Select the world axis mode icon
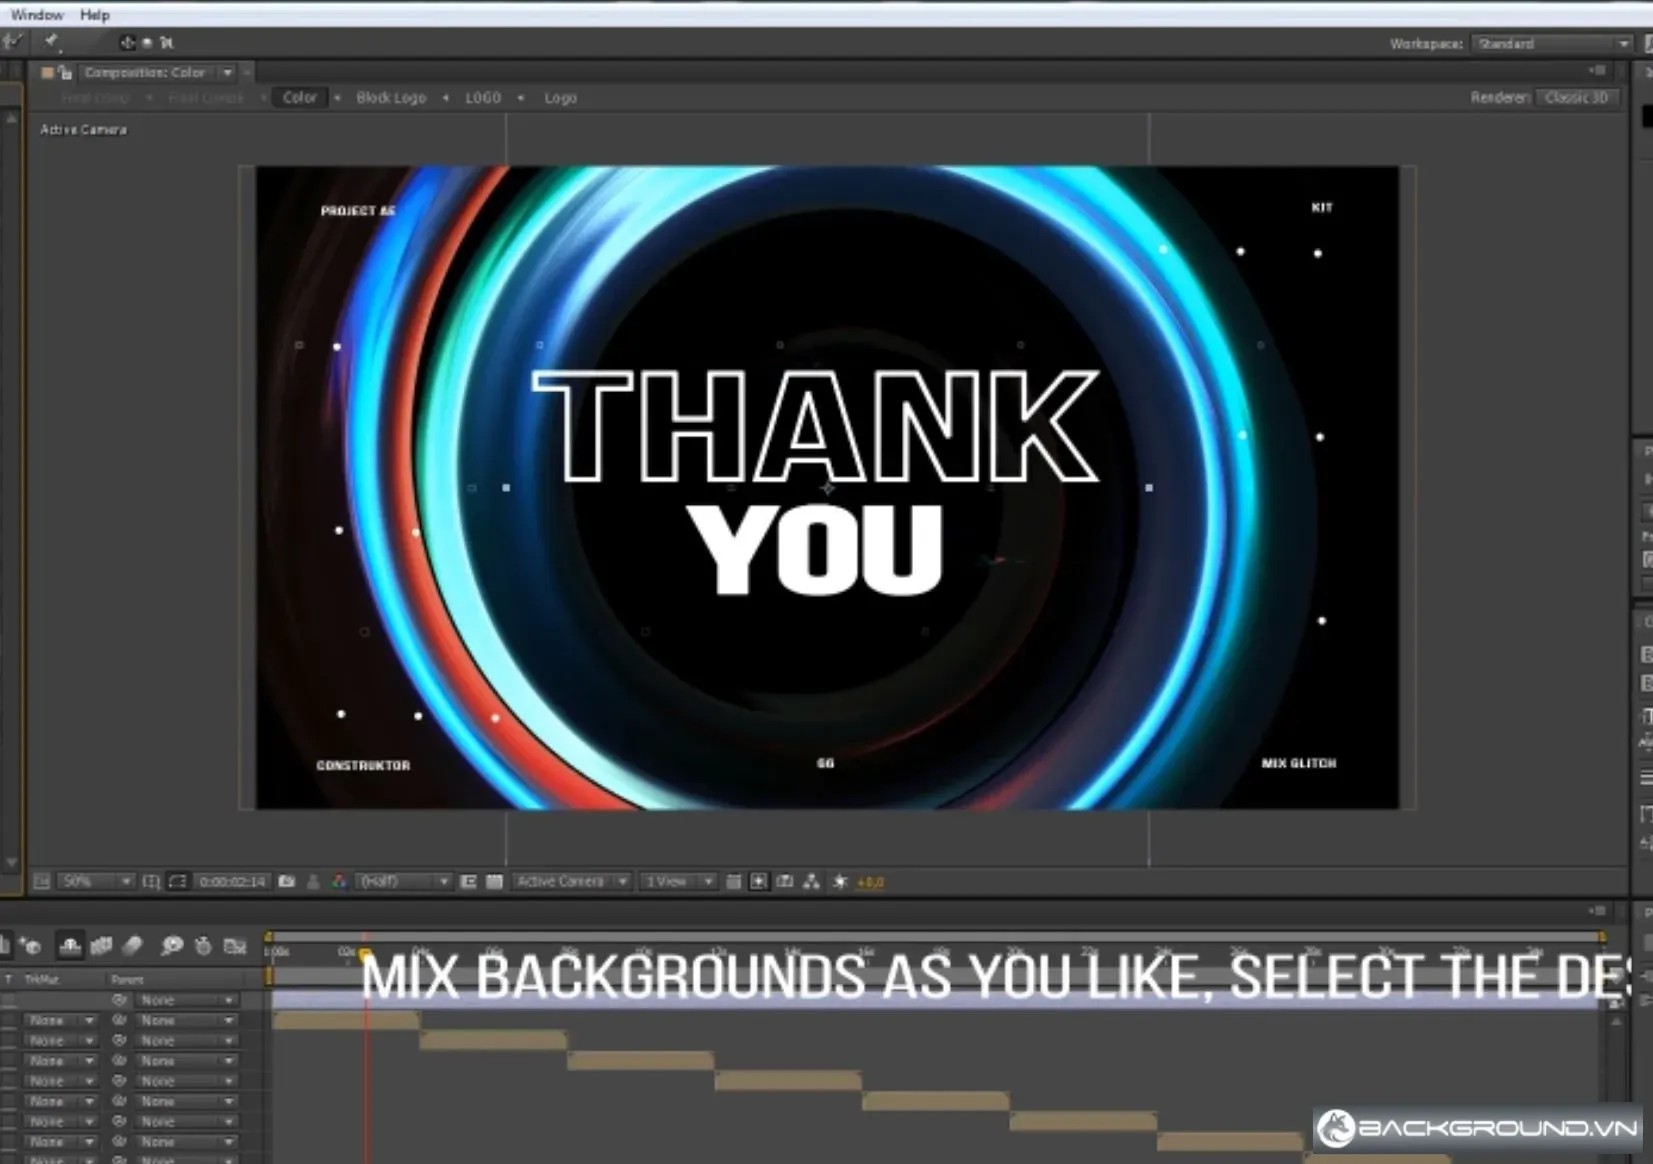The height and width of the screenshot is (1164, 1653). [147, 43]
